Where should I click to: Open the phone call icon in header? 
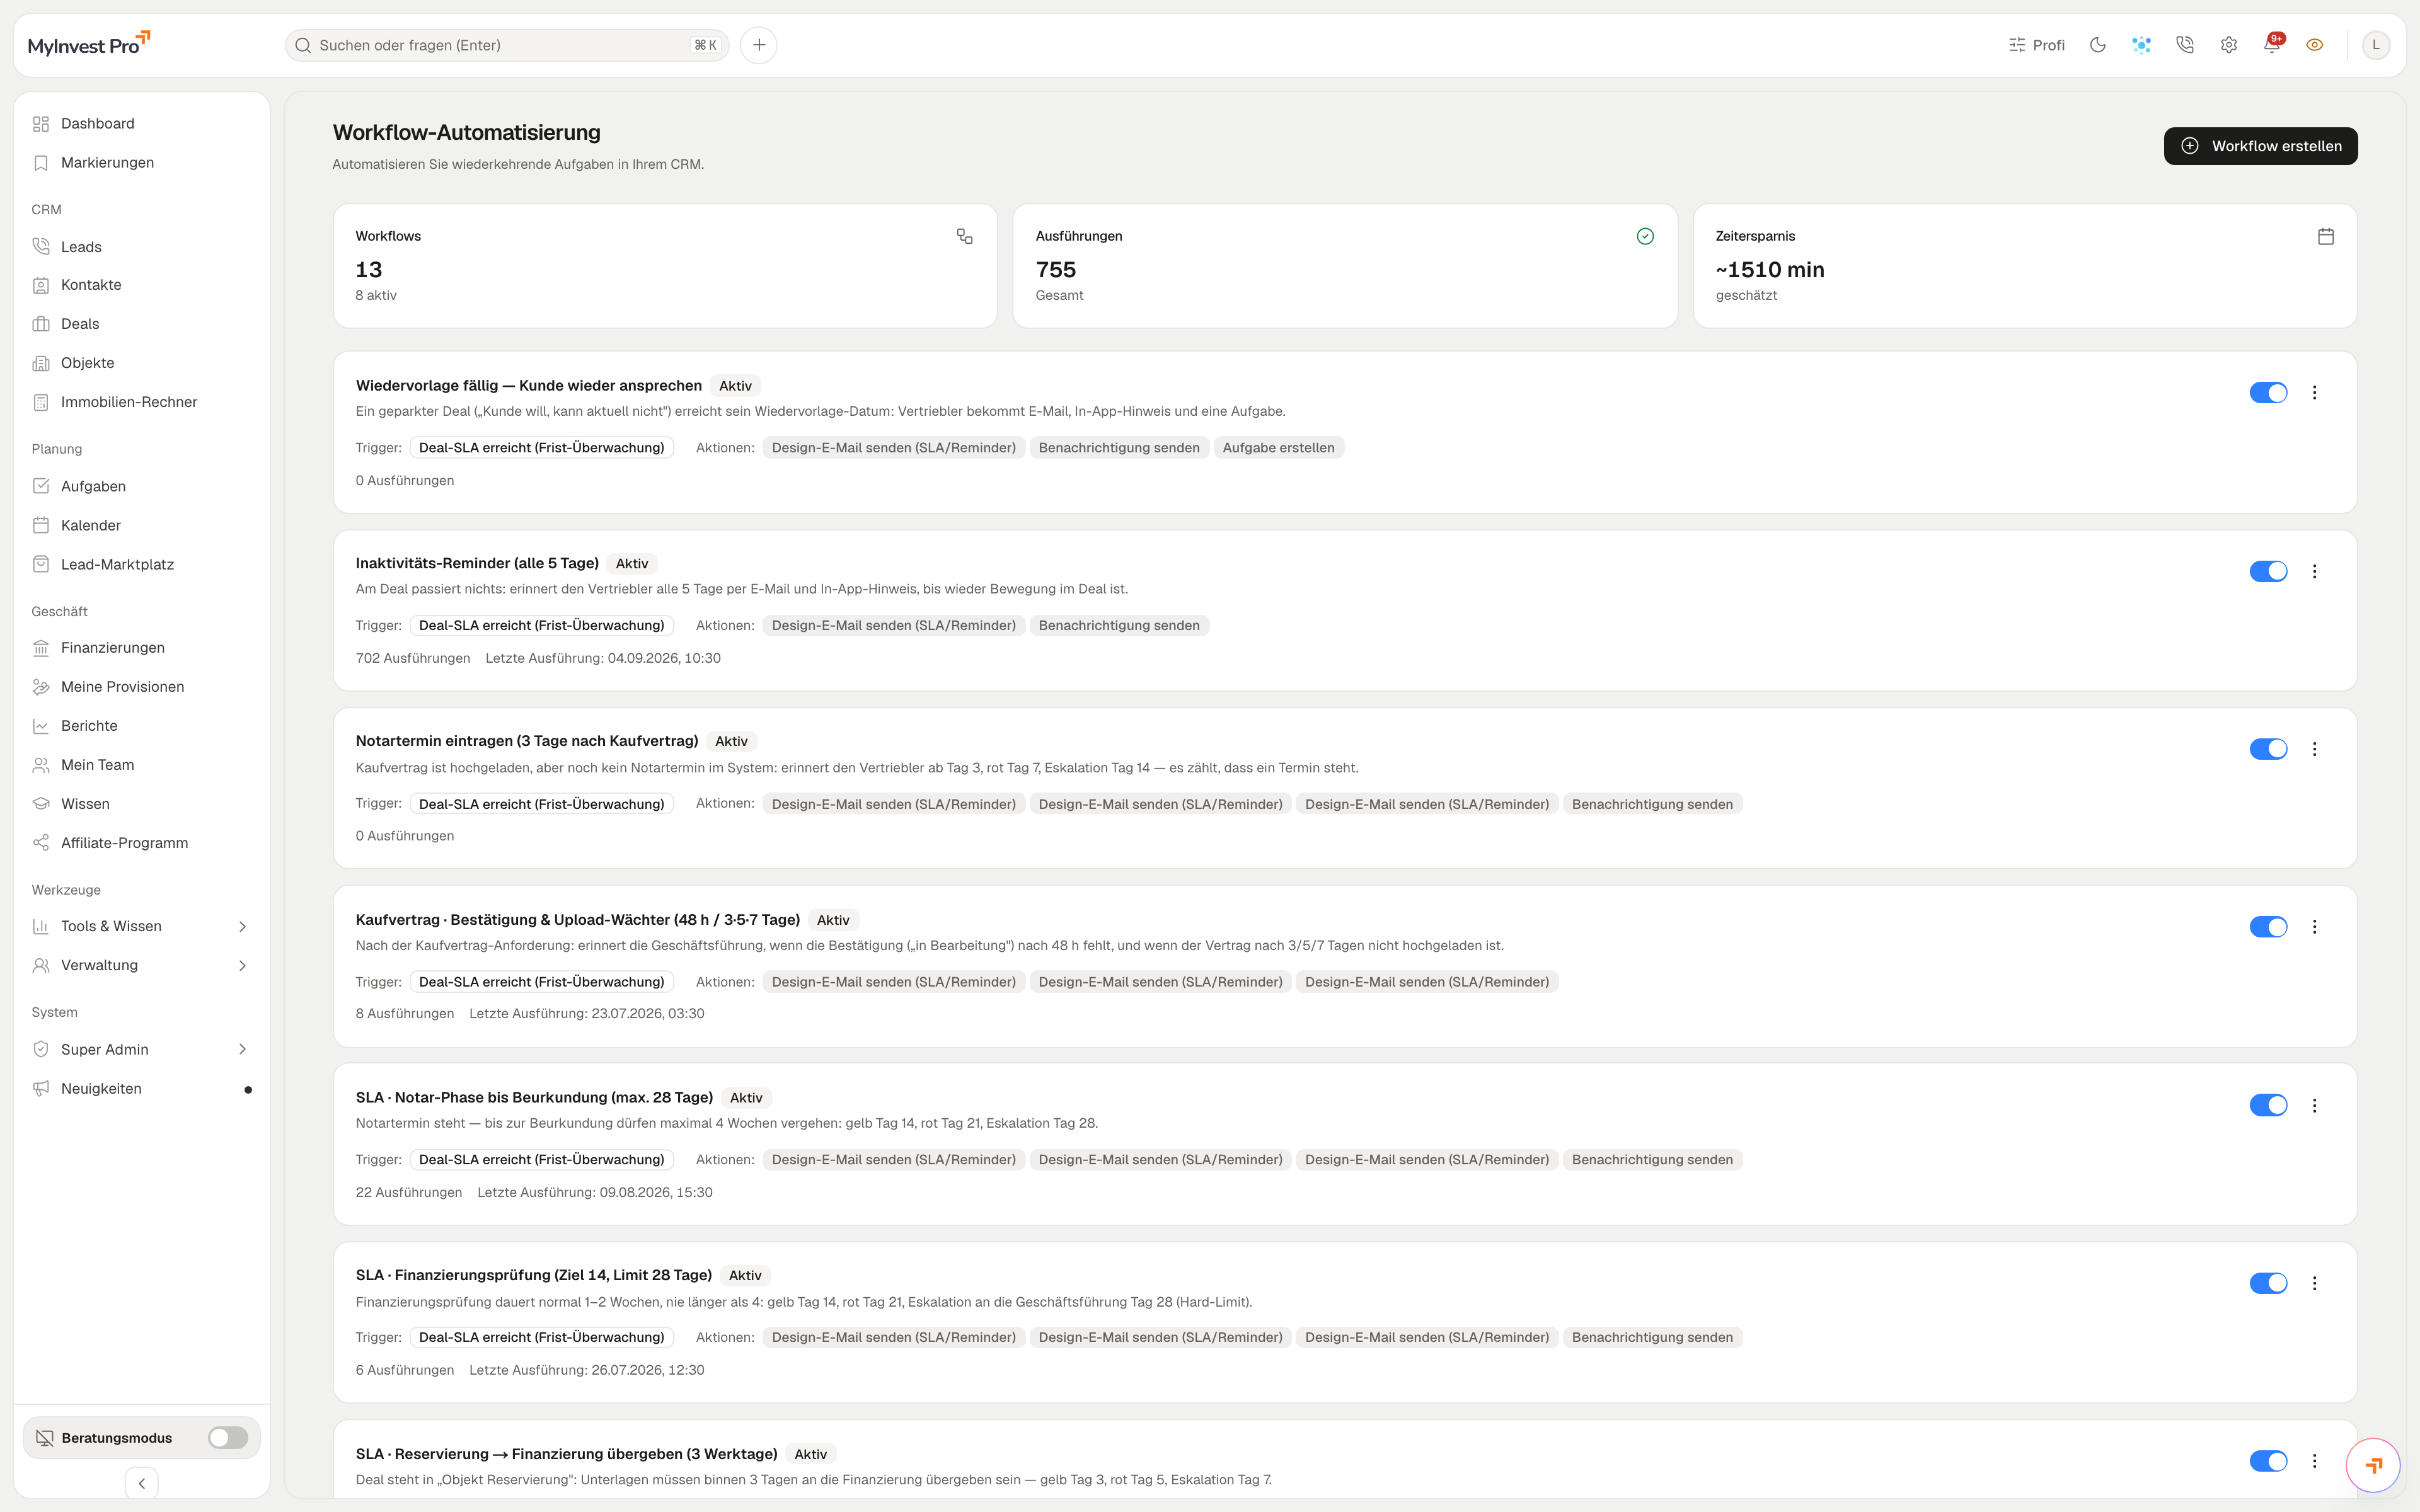tap(2185, 45)
